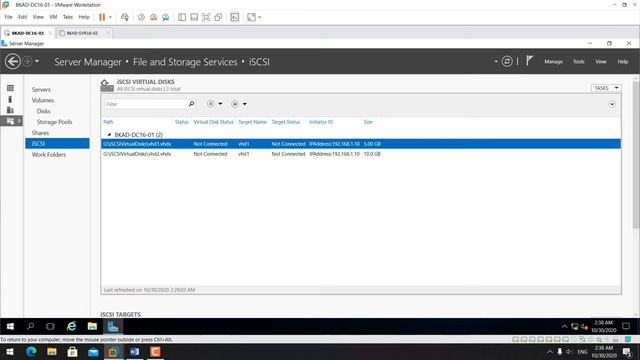Collapse the BKAD-DC16-01 (2) group
640x360 pixels.
tap(109, 135)
